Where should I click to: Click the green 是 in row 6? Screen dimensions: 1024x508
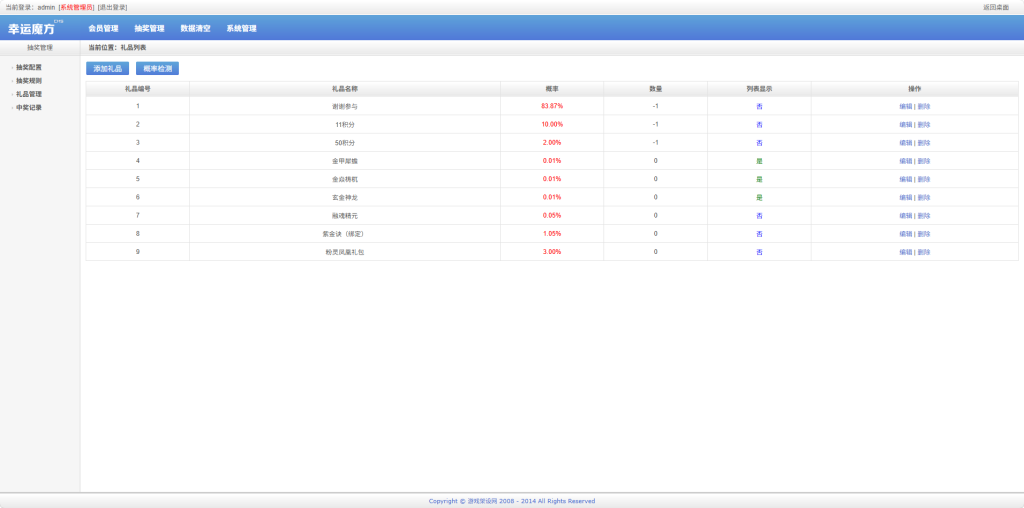(760, 198)
